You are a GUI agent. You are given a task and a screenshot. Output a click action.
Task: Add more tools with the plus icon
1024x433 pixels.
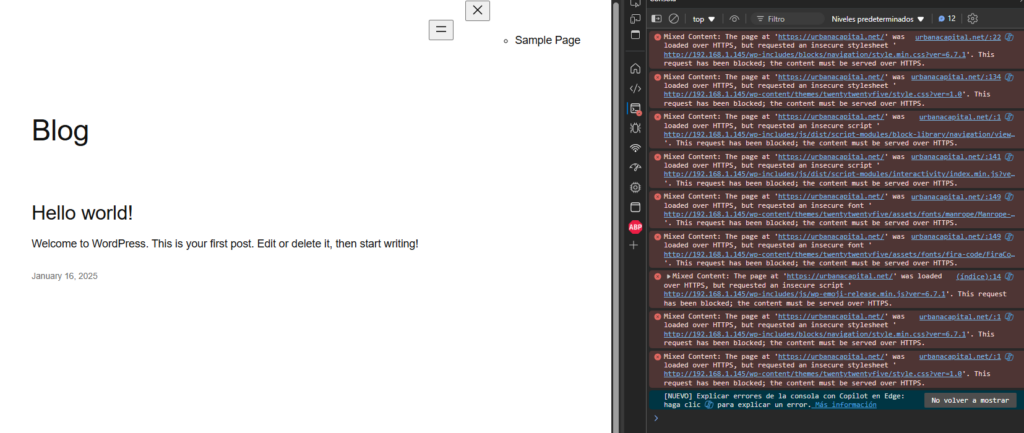(635, 245)
